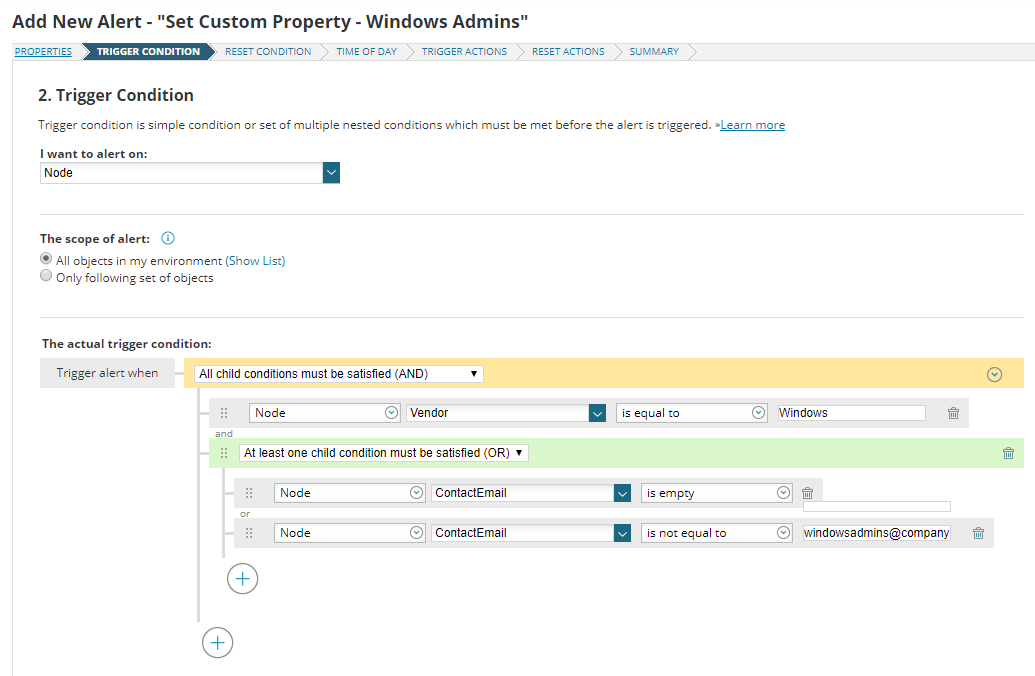Click the Show List link
The height and width of the screenshot is (676, 1035).
tap(255, 261)
